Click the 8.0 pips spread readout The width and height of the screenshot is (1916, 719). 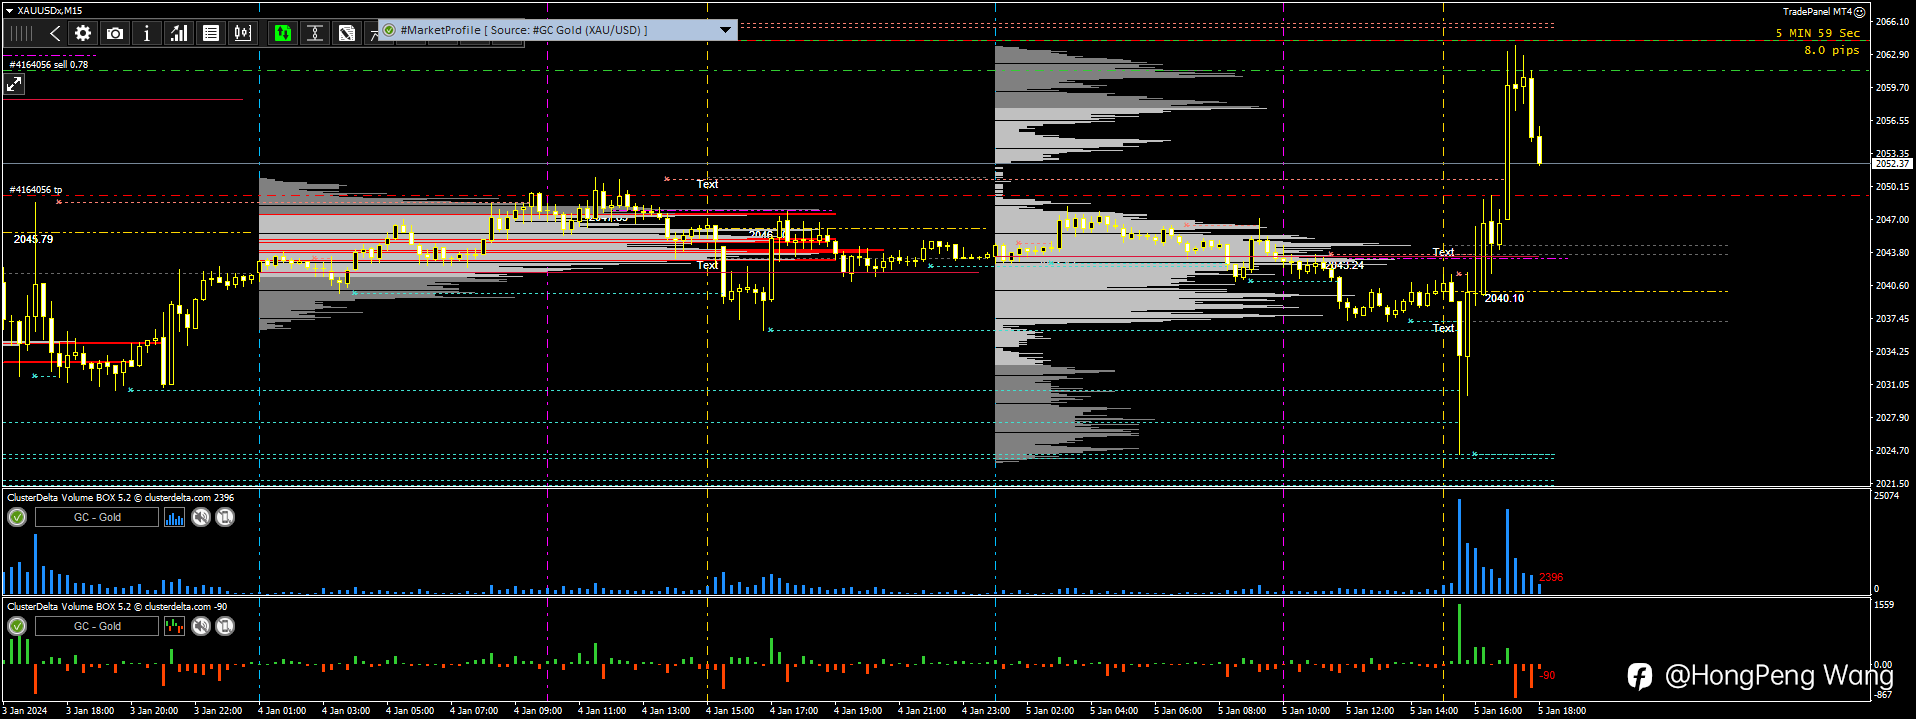1832,50
